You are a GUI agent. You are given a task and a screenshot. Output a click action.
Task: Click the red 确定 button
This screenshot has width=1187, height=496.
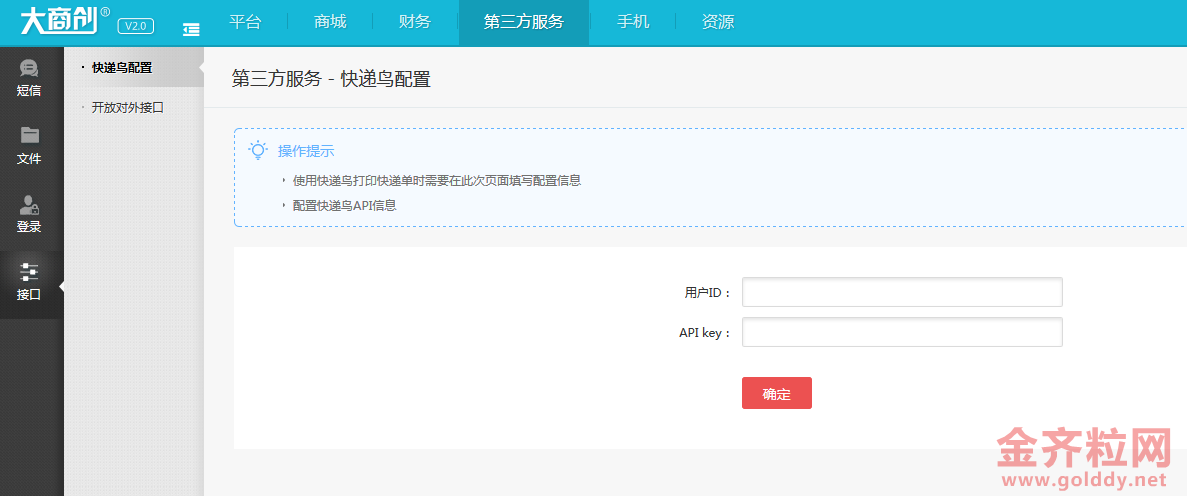(777, 393)
